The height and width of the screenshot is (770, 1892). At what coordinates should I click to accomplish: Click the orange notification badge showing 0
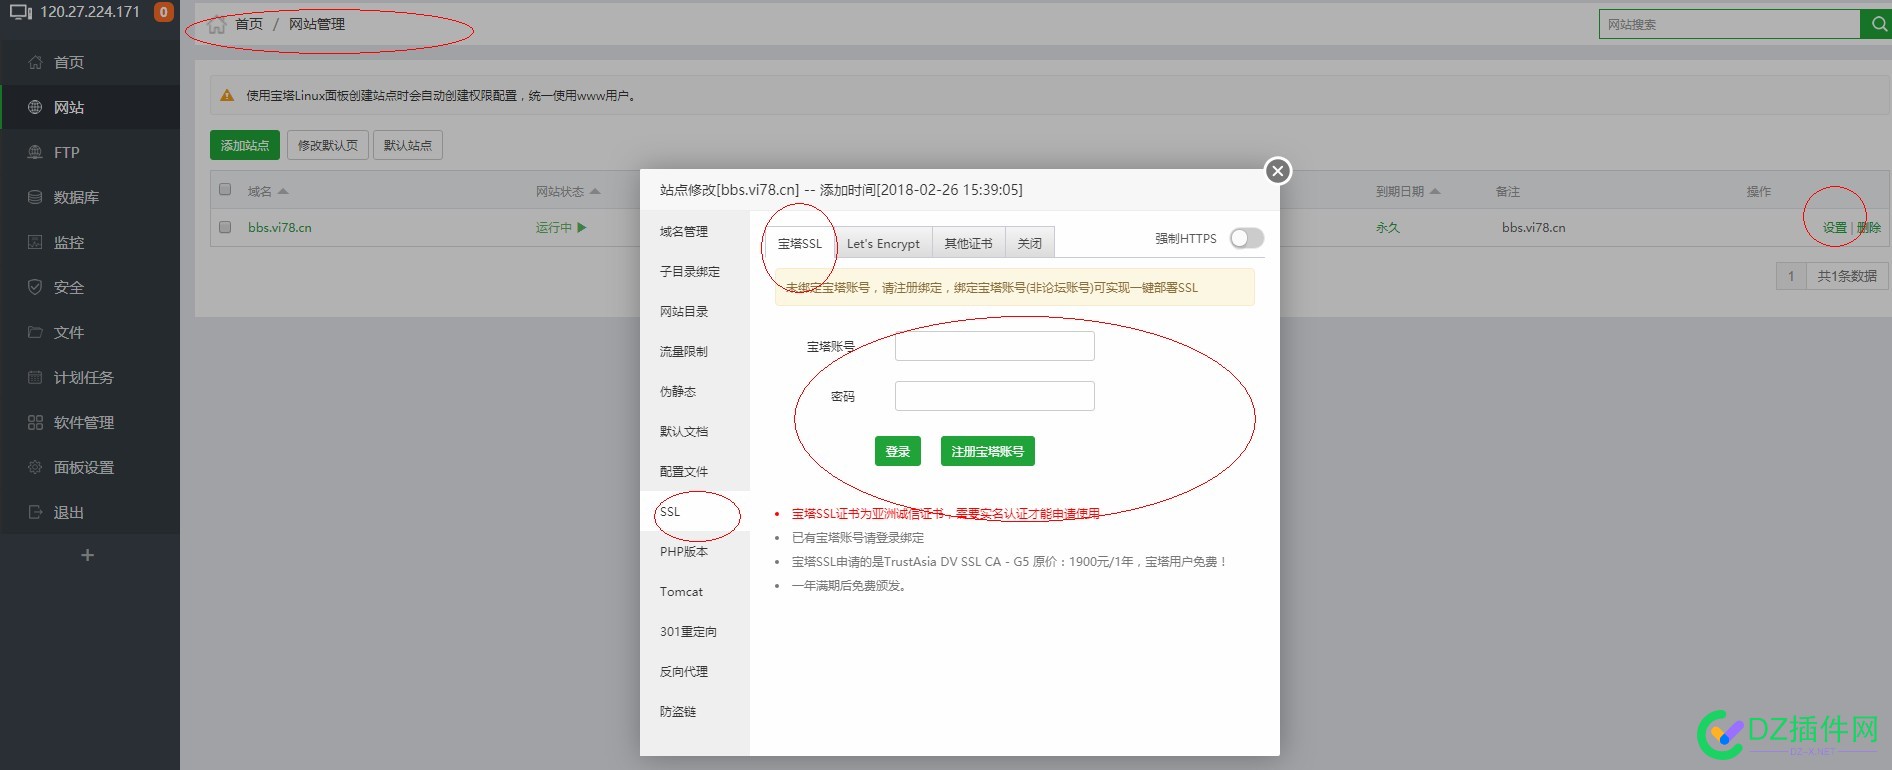163,12
